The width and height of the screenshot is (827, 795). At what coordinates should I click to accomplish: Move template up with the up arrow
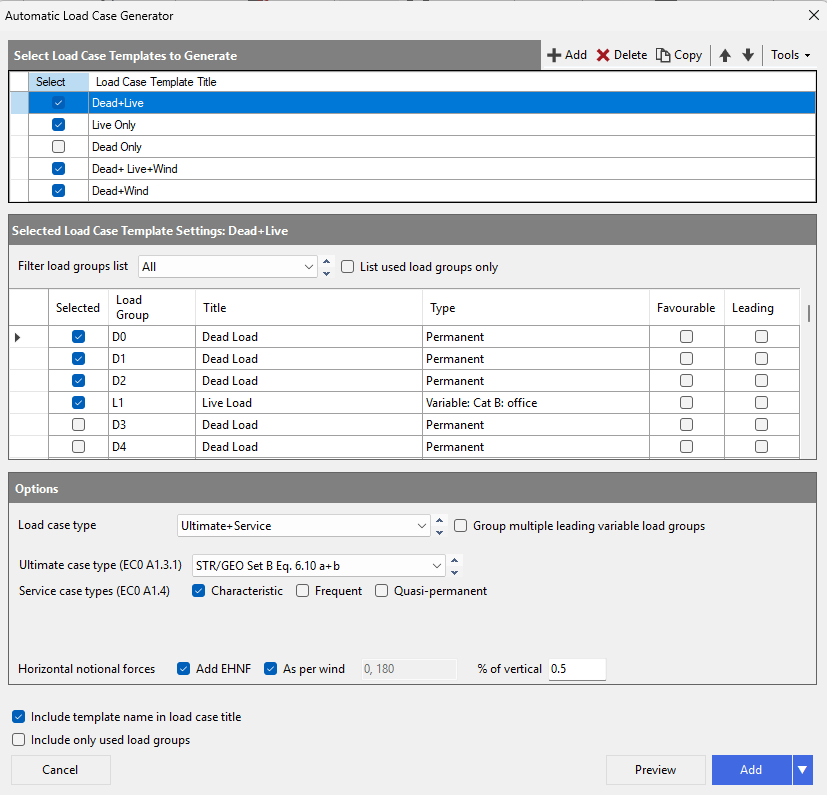pos(726,55)
